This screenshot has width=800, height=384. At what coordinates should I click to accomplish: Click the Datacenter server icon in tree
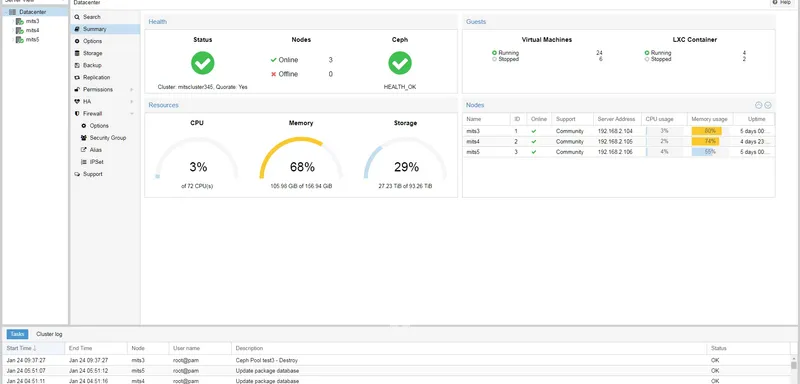coord(13,12)
